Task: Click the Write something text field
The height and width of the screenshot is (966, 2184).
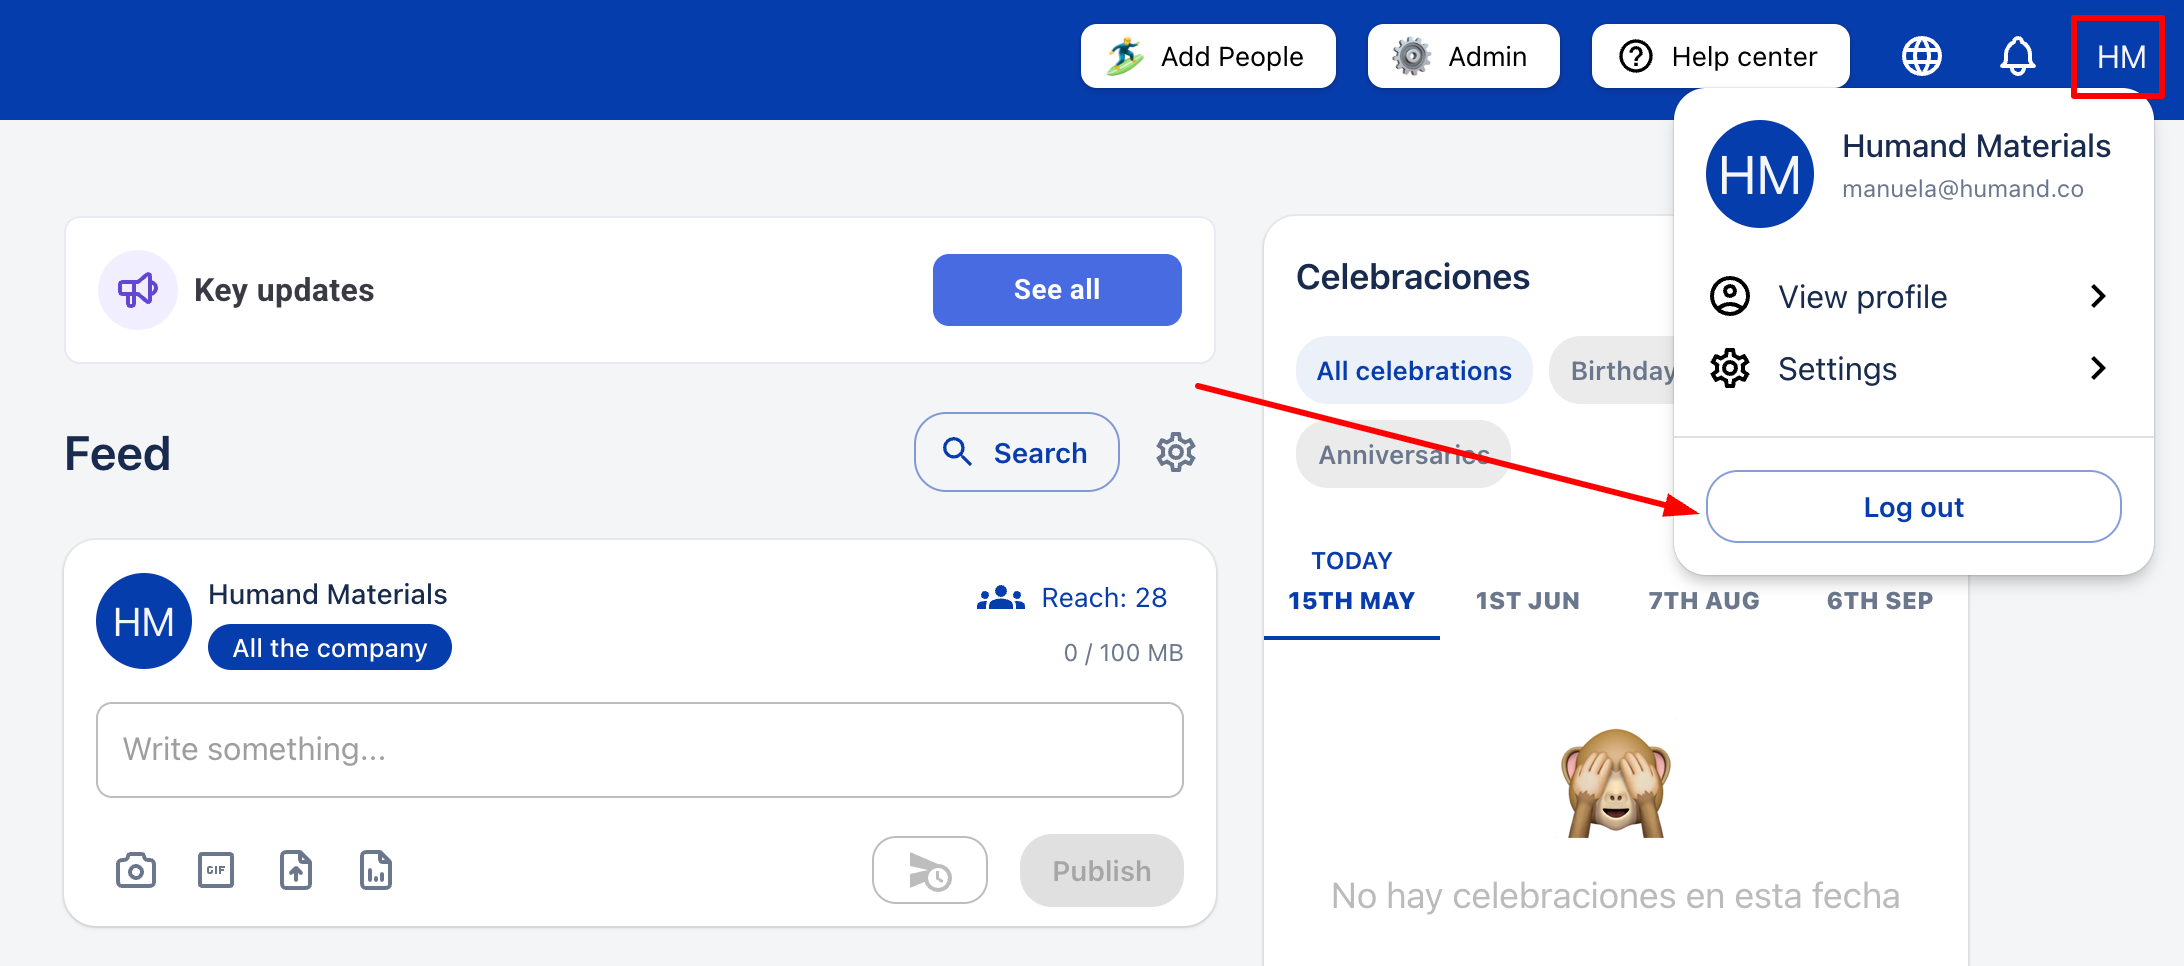Action: (640, 750)
